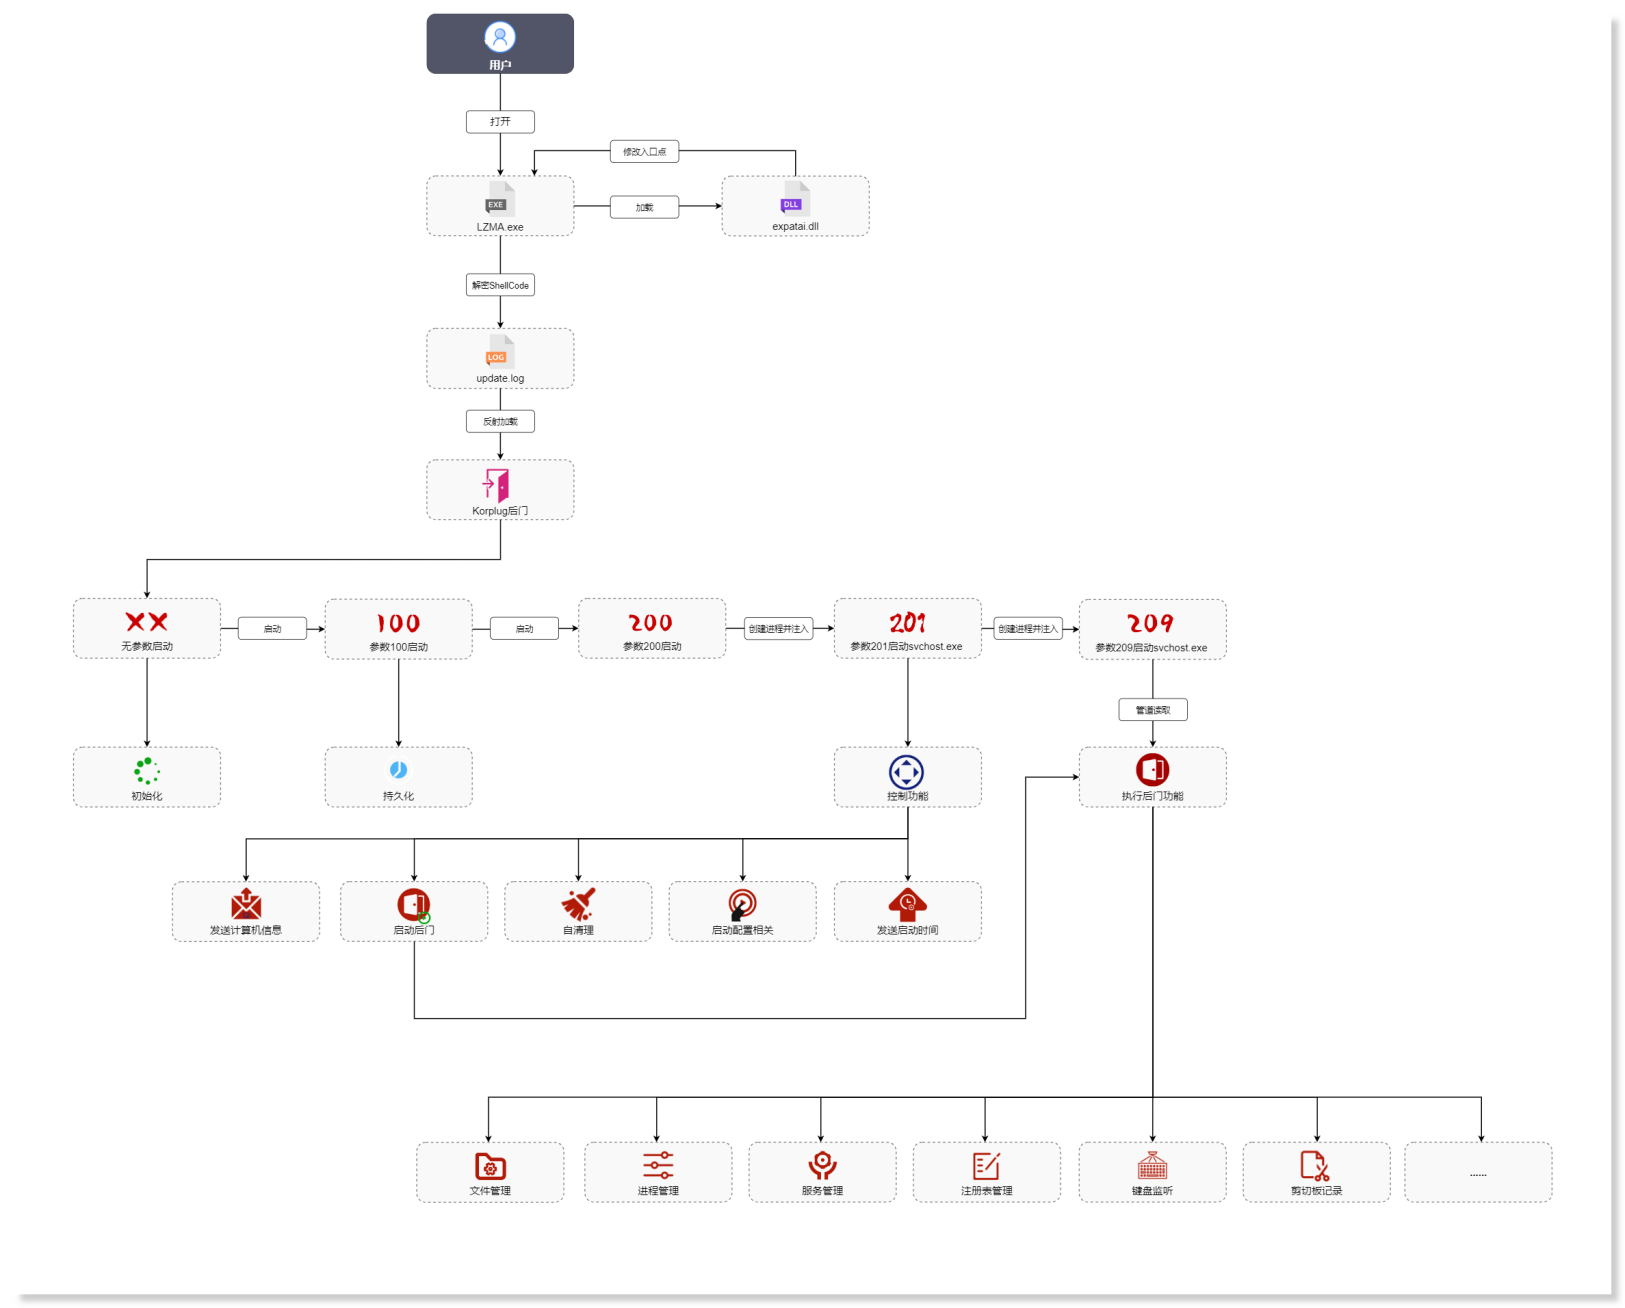Click the 文件管理 folder icon
The height and width of the screenshot is (1308, 1625).
pyautogui.click(x=490, y=1166)
